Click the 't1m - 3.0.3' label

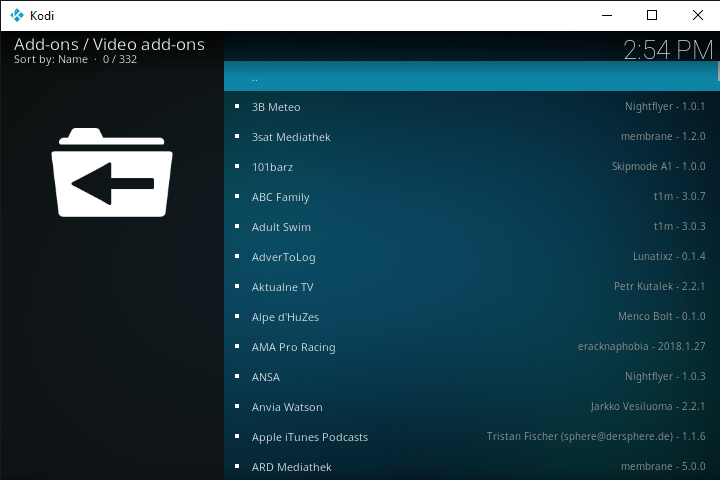click(x=680, y=226)
